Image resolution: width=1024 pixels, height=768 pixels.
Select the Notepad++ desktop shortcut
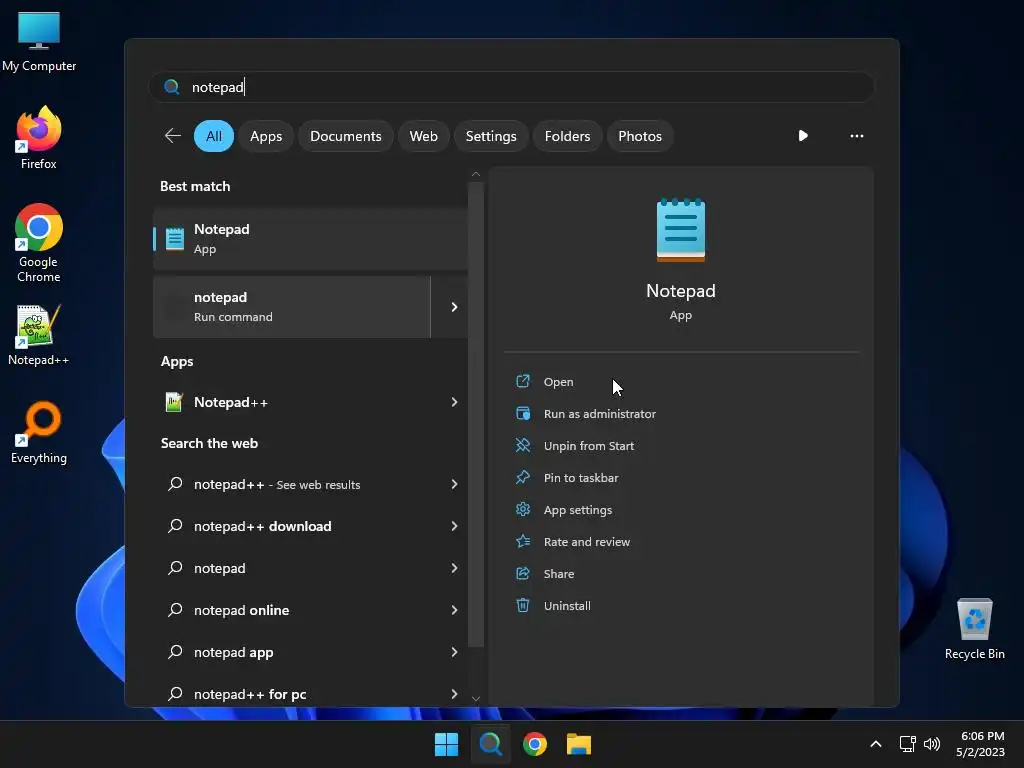(x=39, y=336)
